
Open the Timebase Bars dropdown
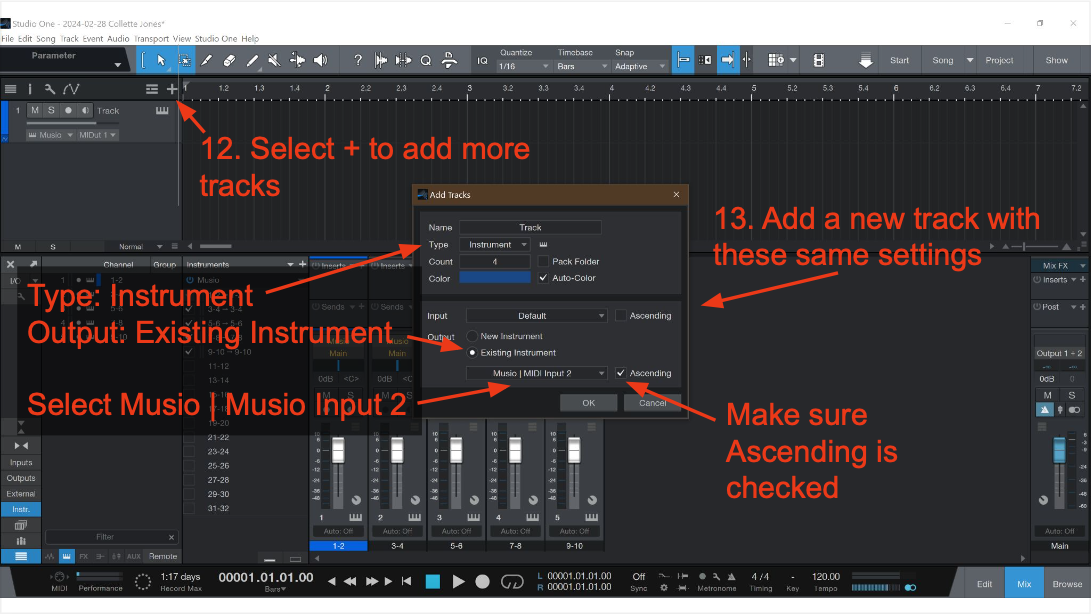point(582,66)
